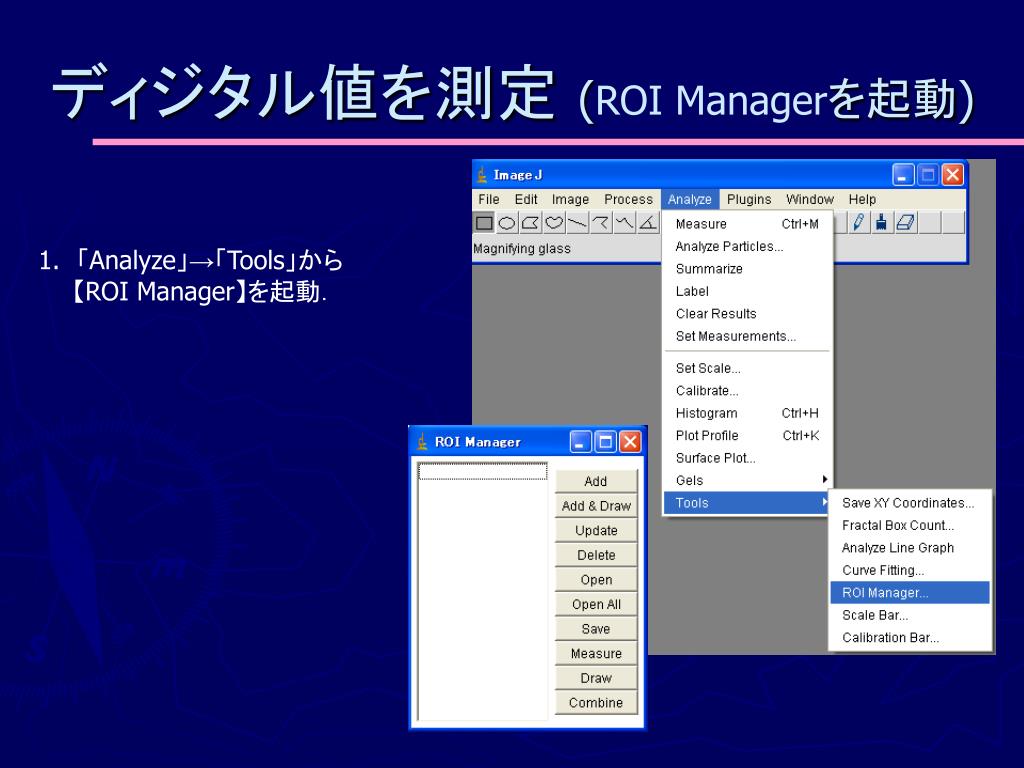This screenshot has width=1024, height=768.
Task: Open the Image menu
Action: pos(570,199)
